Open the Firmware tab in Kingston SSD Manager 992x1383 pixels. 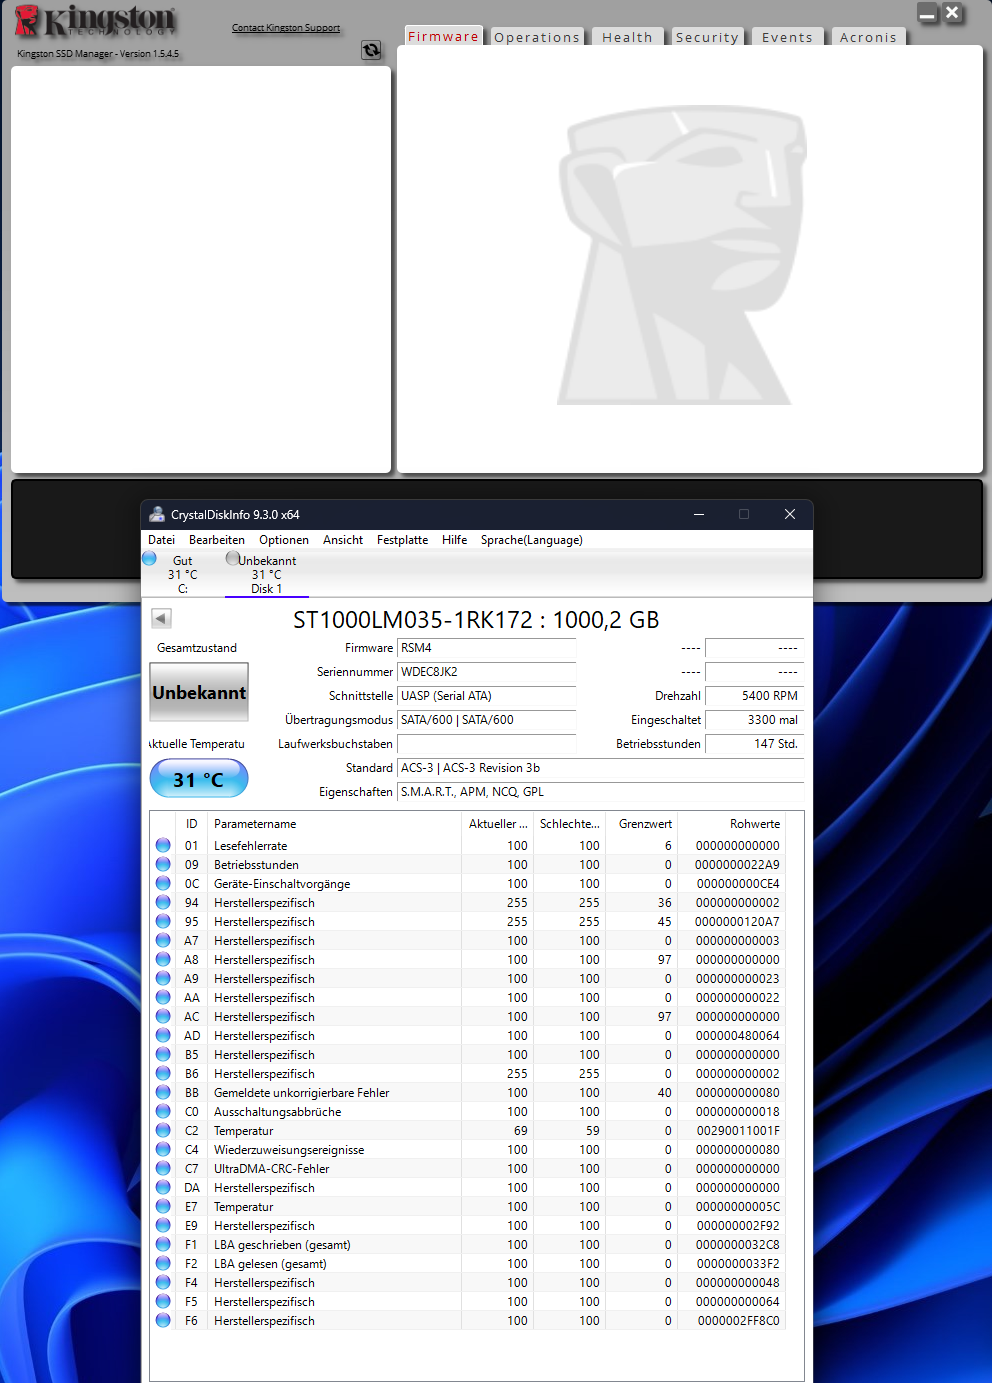click(x=443, y=36)
